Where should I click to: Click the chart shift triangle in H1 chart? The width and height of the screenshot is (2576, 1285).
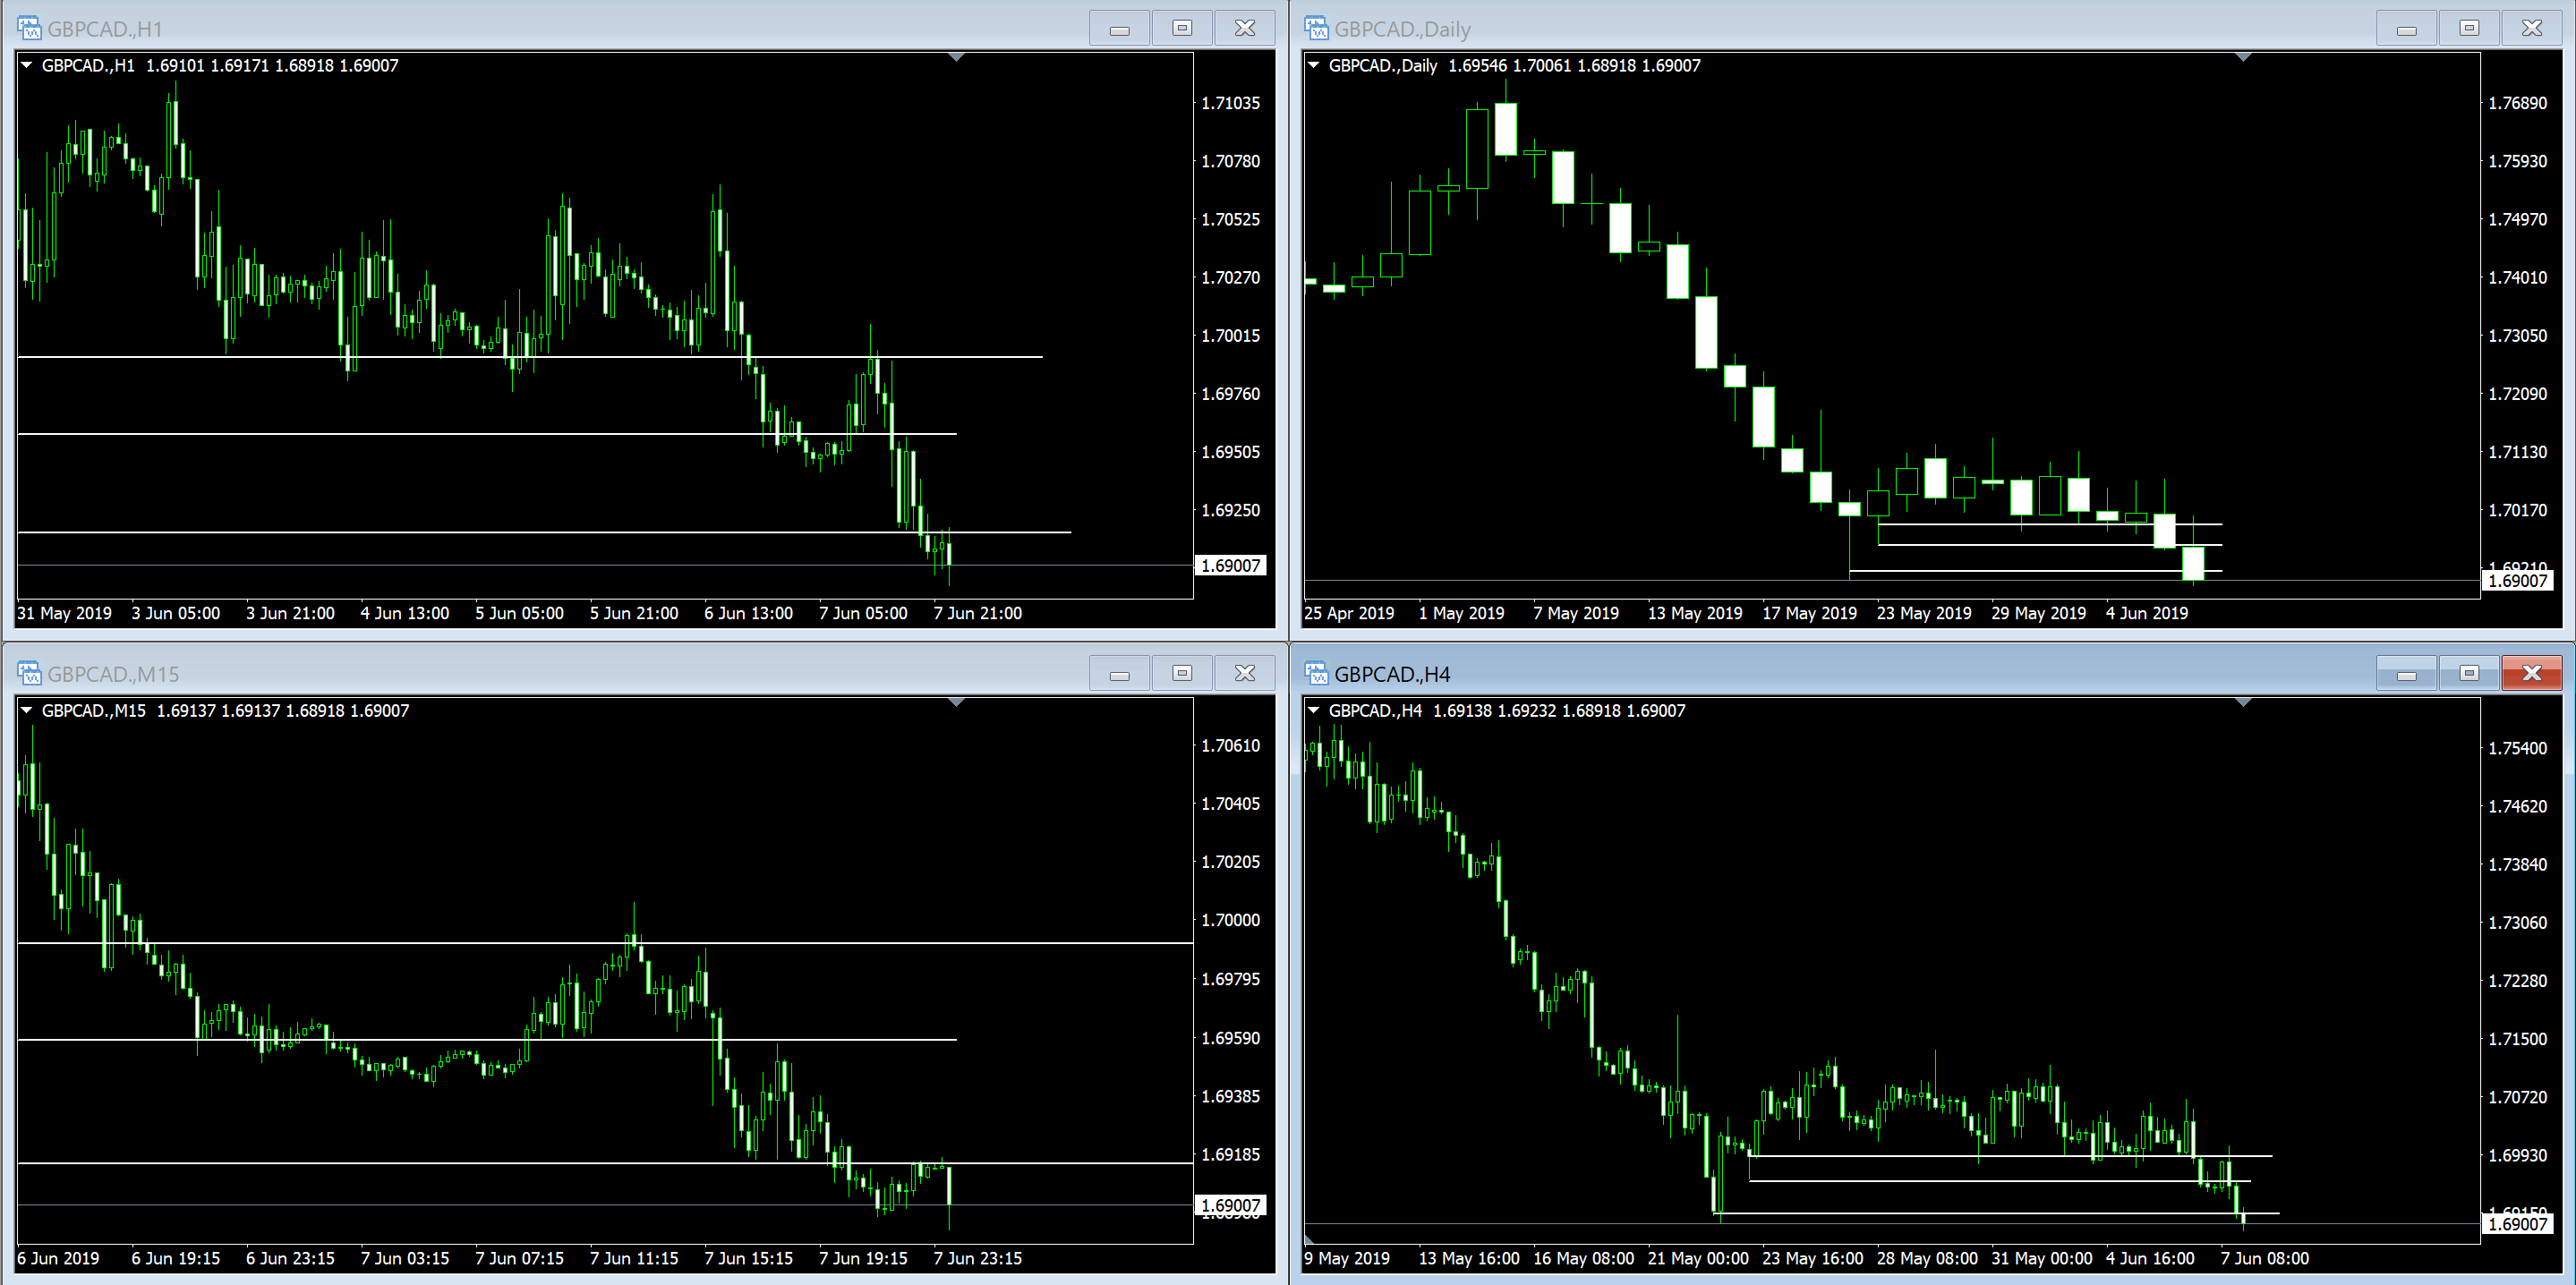click(x=956, y=58)
